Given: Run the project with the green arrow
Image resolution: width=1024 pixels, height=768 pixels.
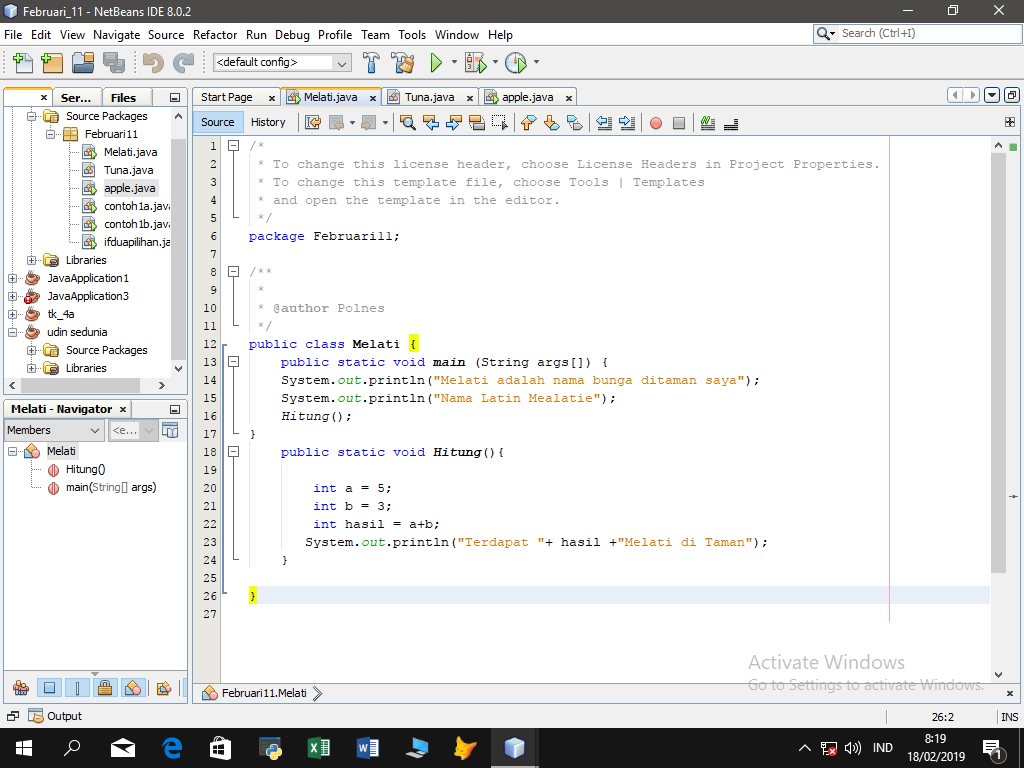Looking at the screenshot, I should (438, 62).
